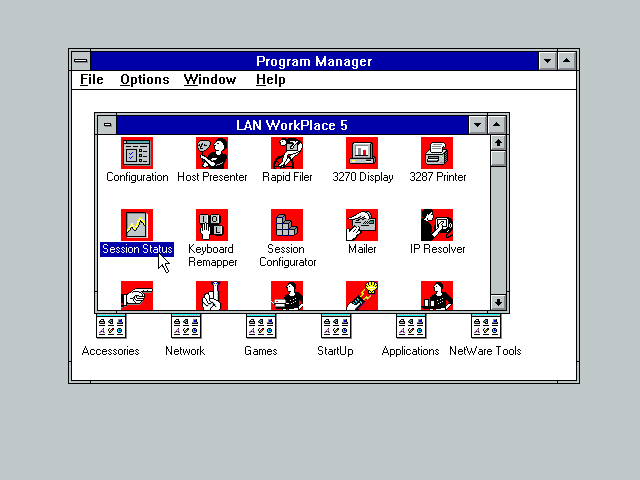Click the "Accessories" label

[111, 351]
